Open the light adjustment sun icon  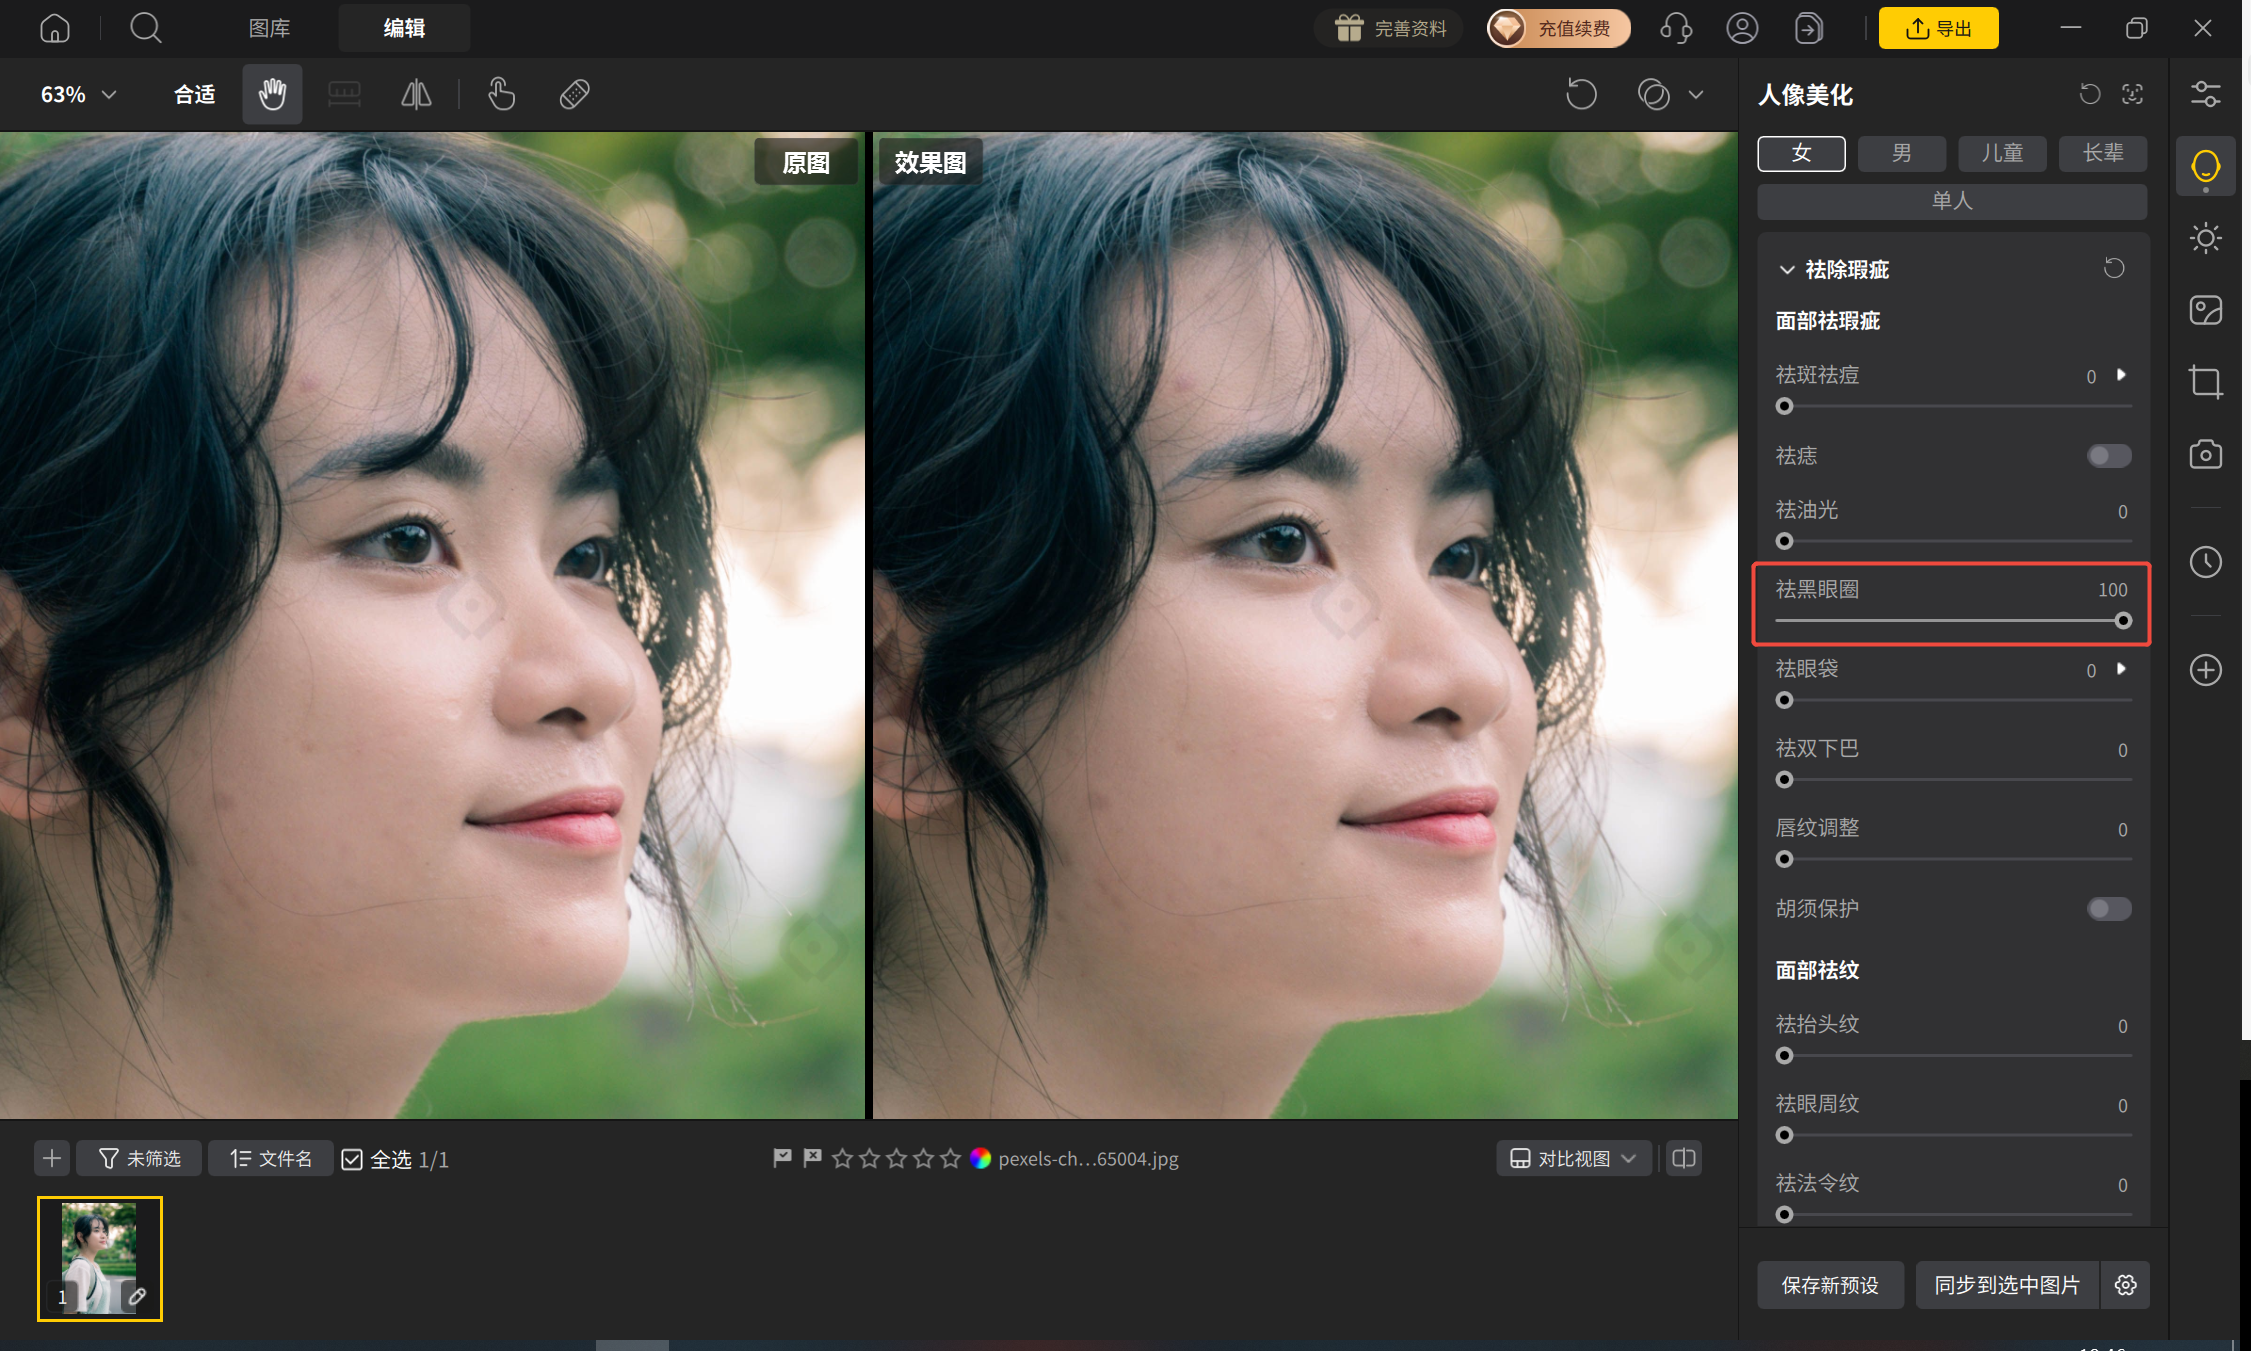[2205, 238]
